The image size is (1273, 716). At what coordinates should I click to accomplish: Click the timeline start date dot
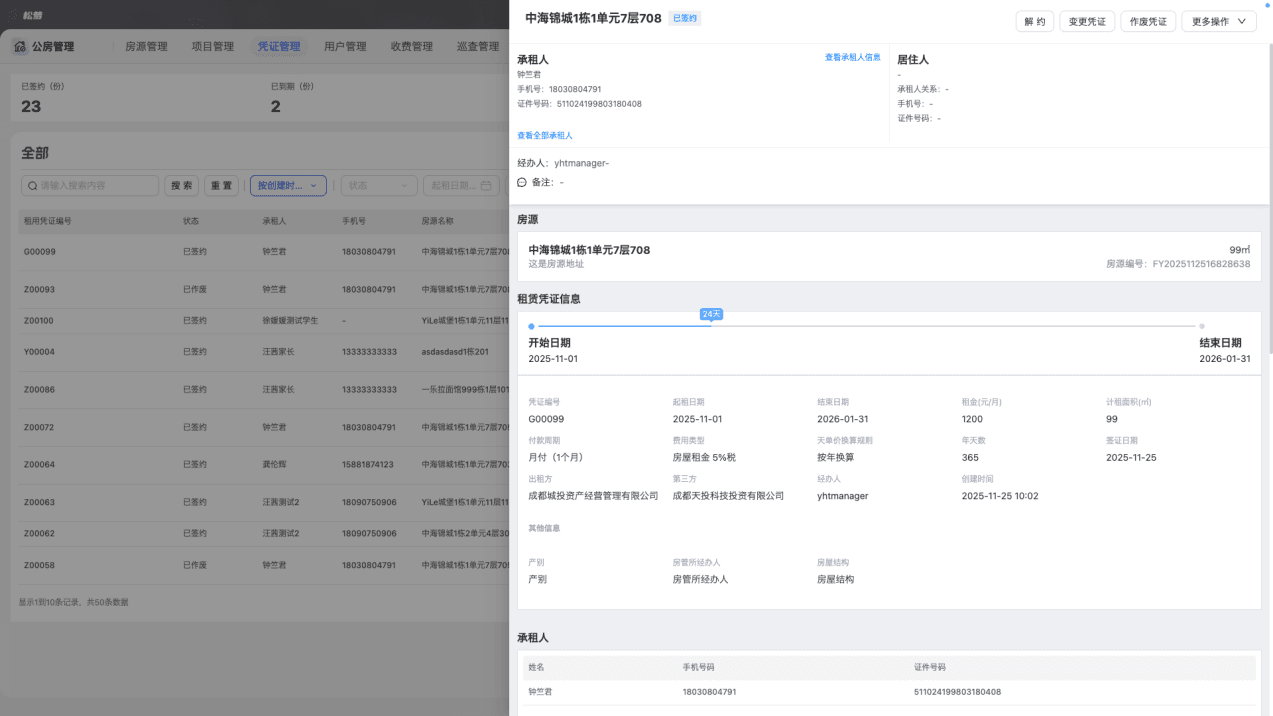click(x=531, y=326)
